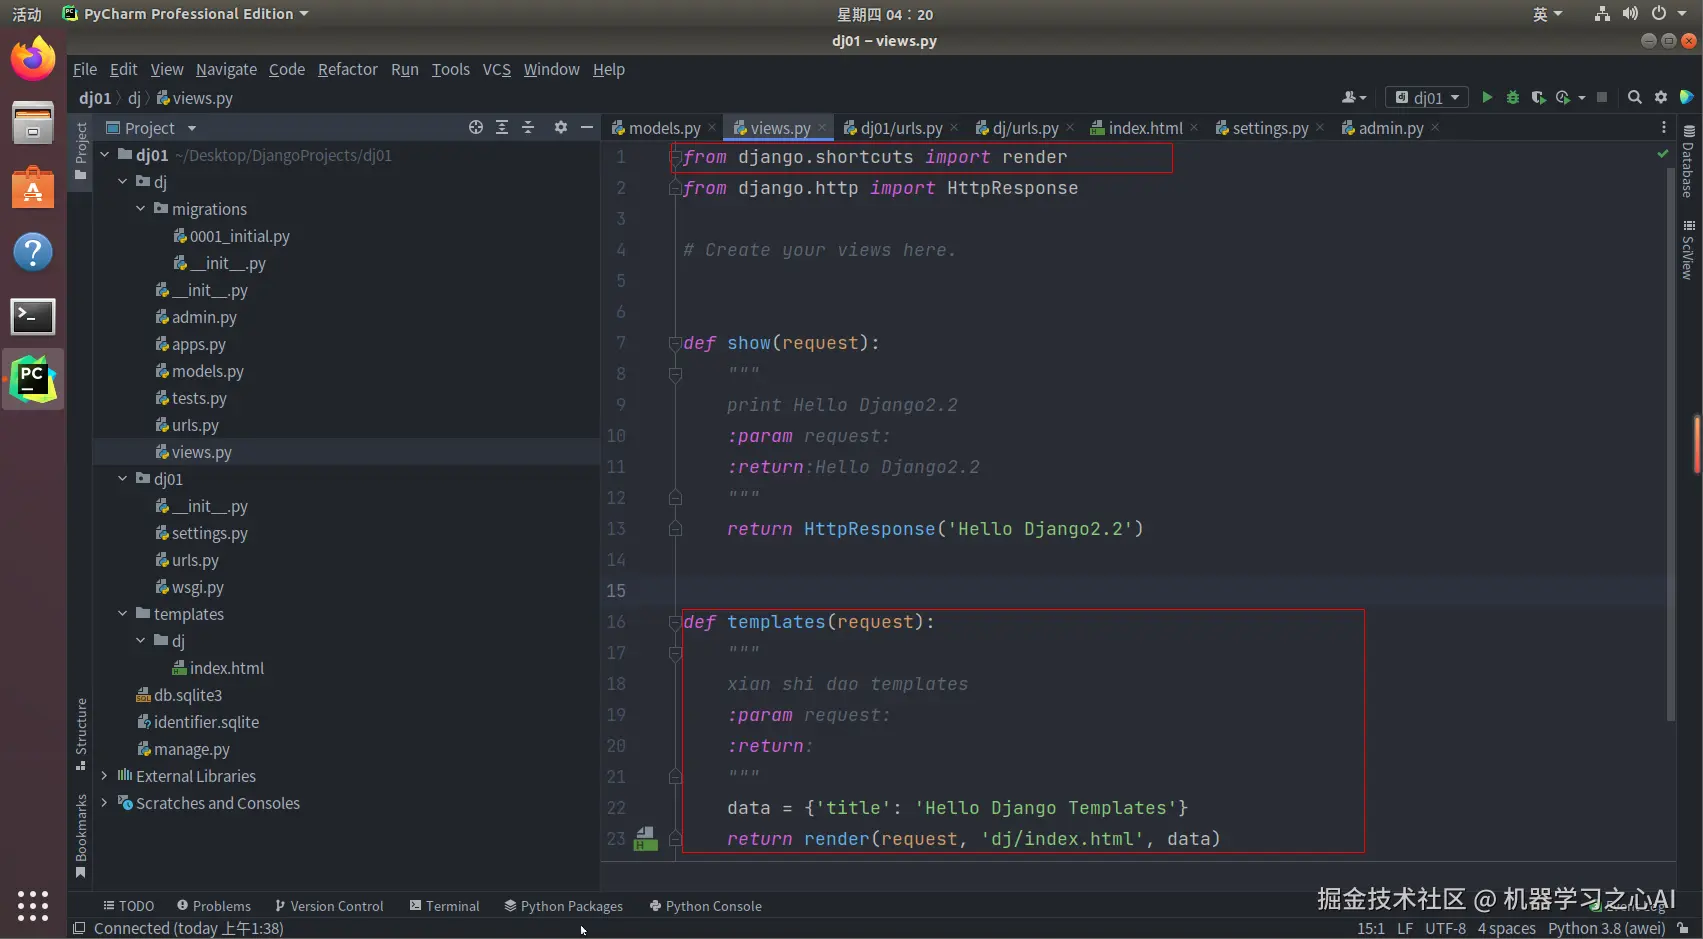Open index.html in the project tree
The width and height of the screenshot is (1703, 939).
tap(226, 668)
